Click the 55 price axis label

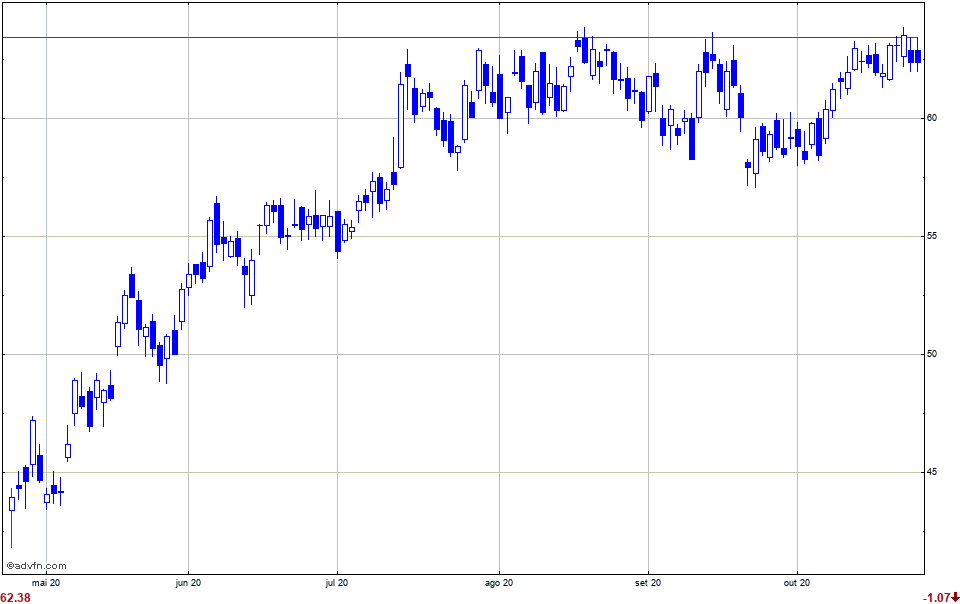932,236
